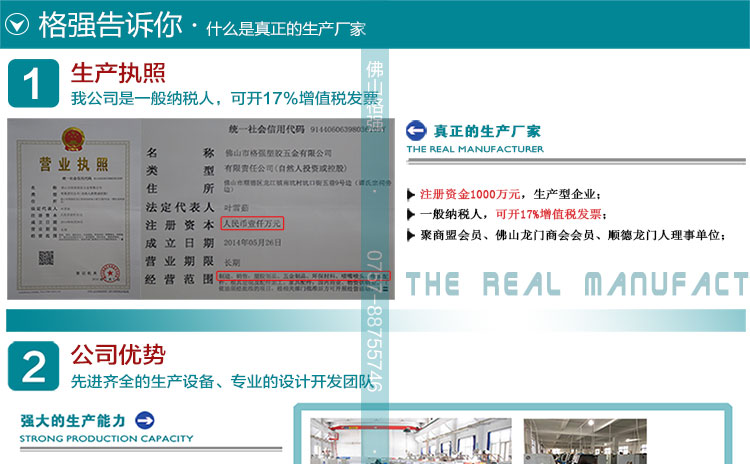Select the 公司优势 section heading
The width and height of the screenshot is (750, 464).
pos(118,355)
